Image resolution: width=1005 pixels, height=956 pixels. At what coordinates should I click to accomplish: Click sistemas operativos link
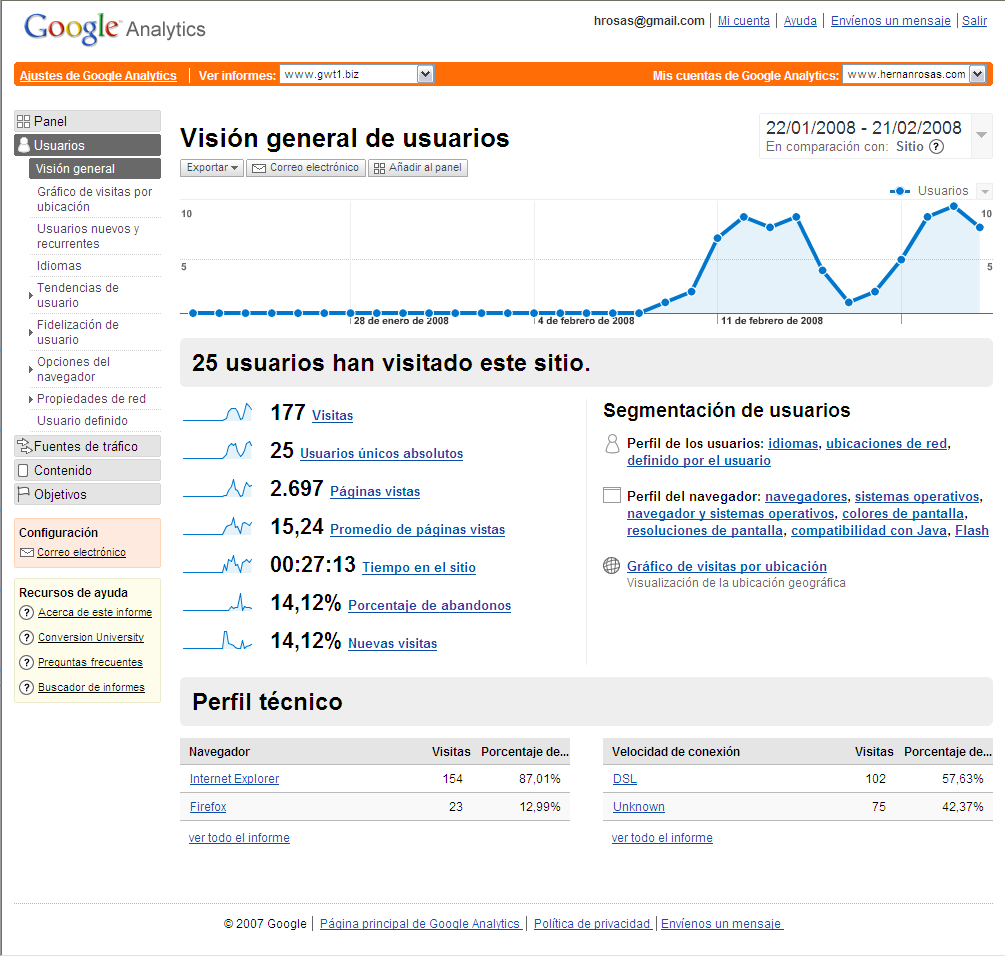917,497
